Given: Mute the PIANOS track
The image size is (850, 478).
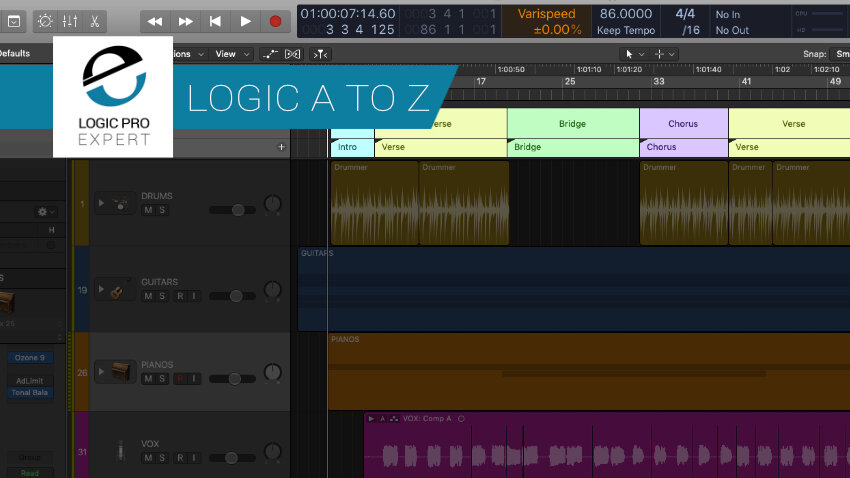Looking at the screenshot, I should pyautogui.click(x=148, y=379).
